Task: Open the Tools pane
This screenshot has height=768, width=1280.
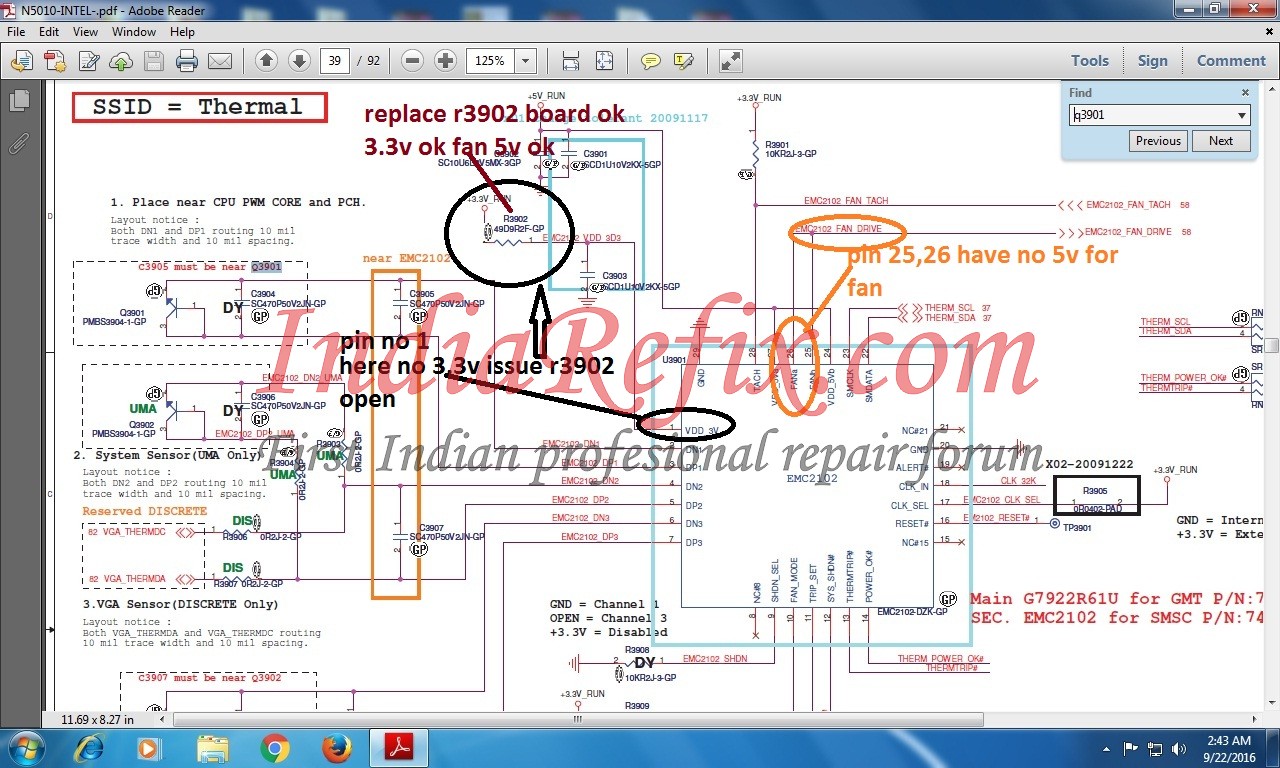Action: coord(1090,61)
